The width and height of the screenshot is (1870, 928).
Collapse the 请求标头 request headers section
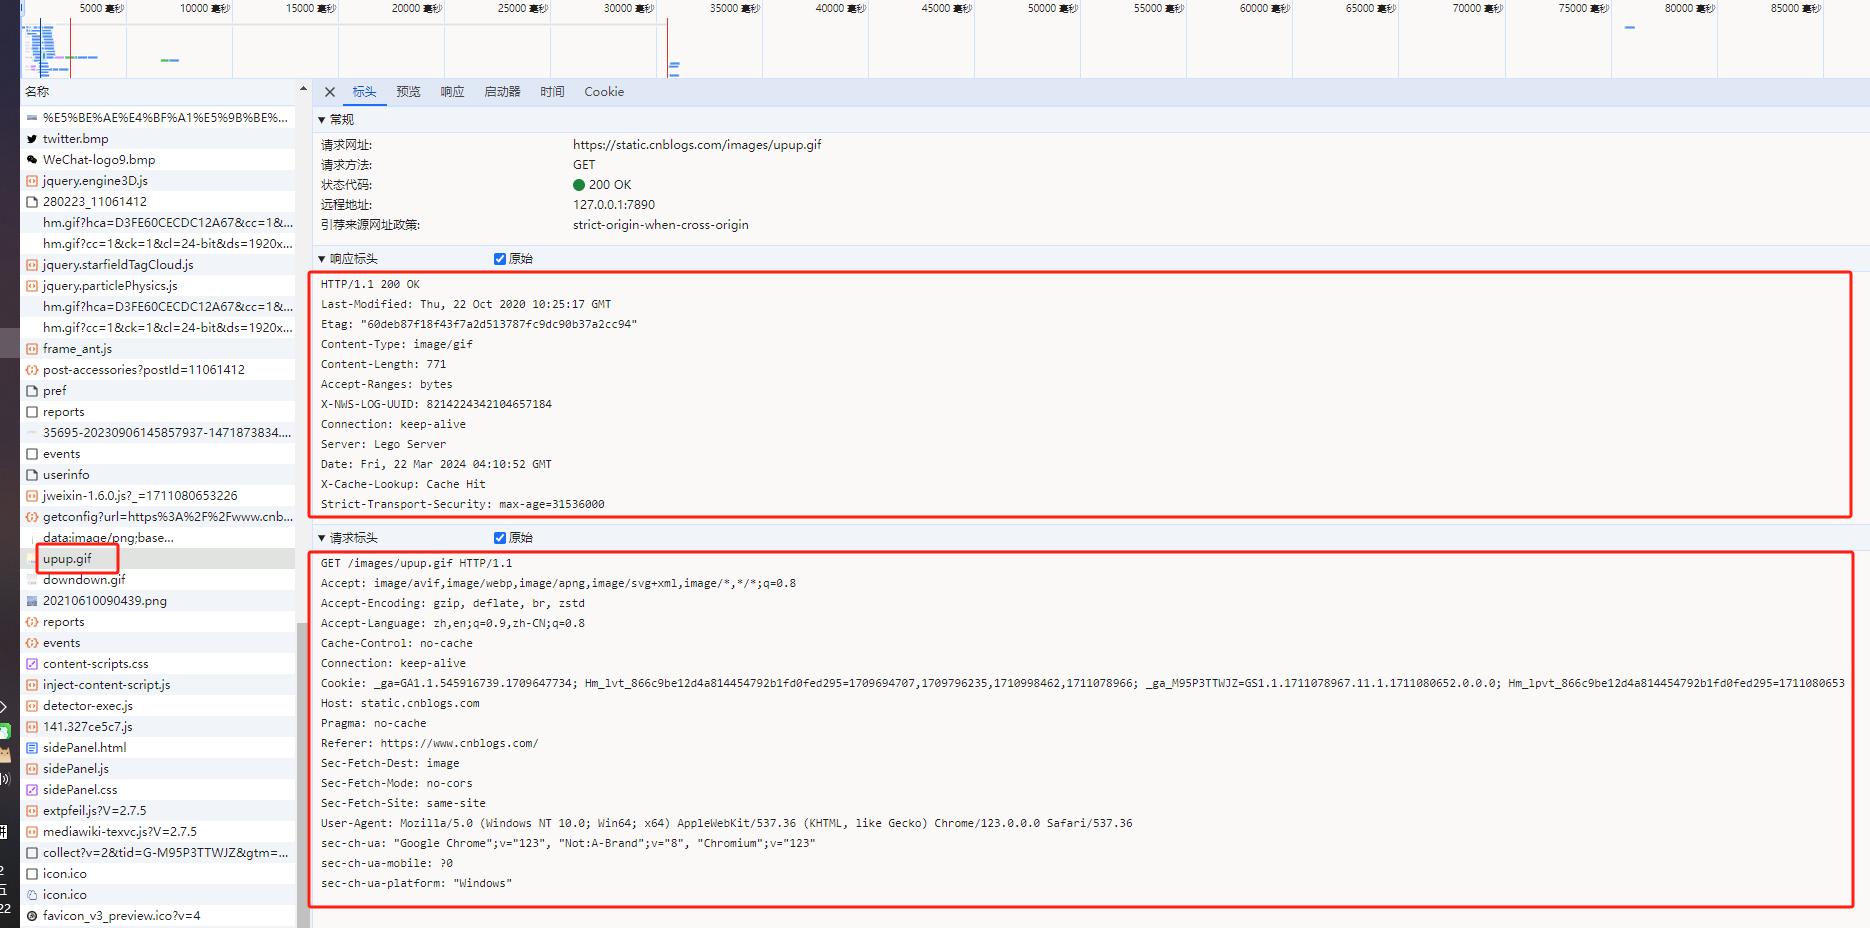322,538
